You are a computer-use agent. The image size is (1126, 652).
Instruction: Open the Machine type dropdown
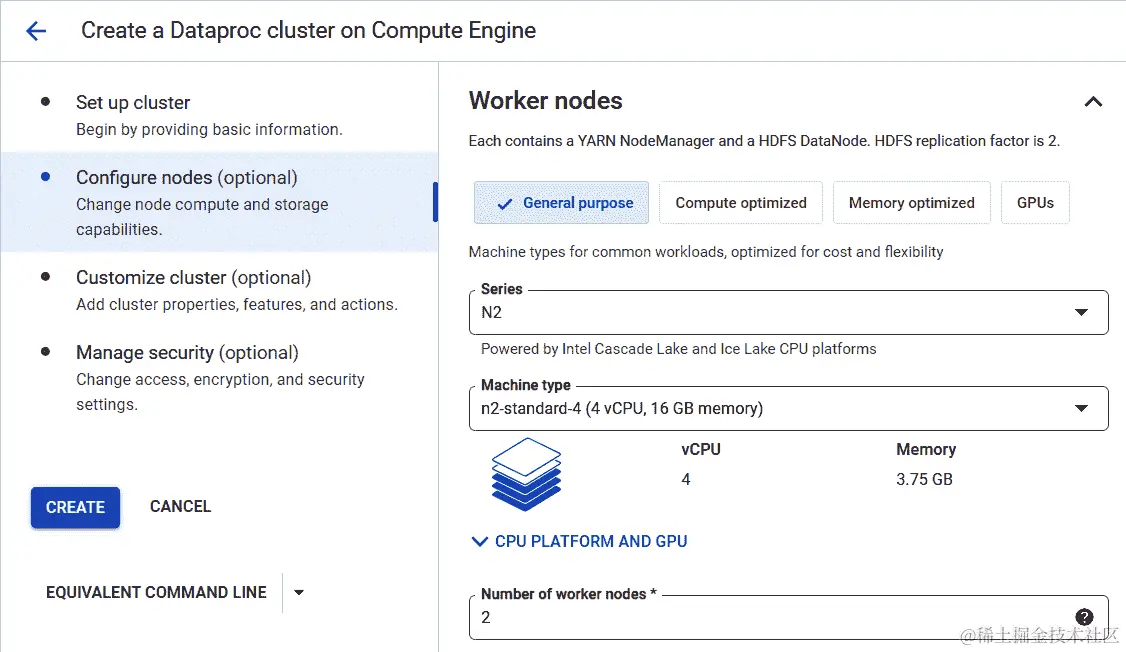tap(788, 408)
